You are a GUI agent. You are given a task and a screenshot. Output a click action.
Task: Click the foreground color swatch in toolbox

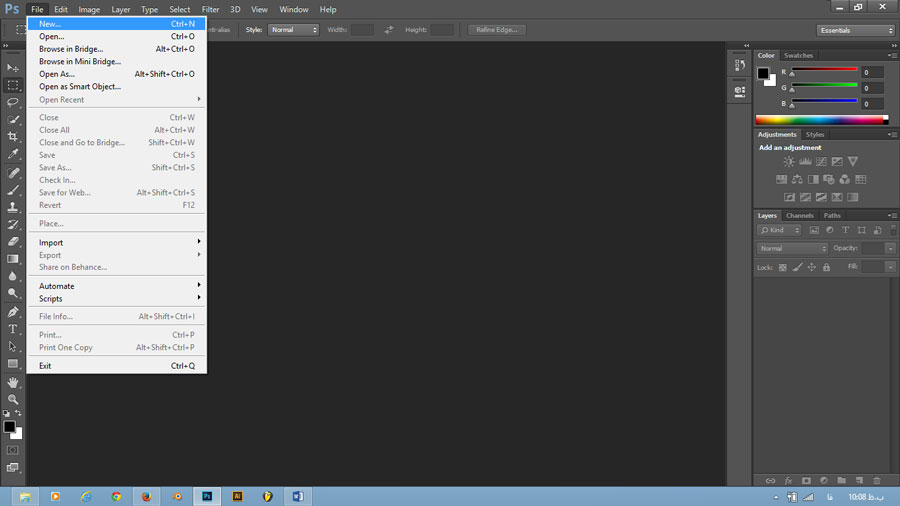click(x=9, y=426)
